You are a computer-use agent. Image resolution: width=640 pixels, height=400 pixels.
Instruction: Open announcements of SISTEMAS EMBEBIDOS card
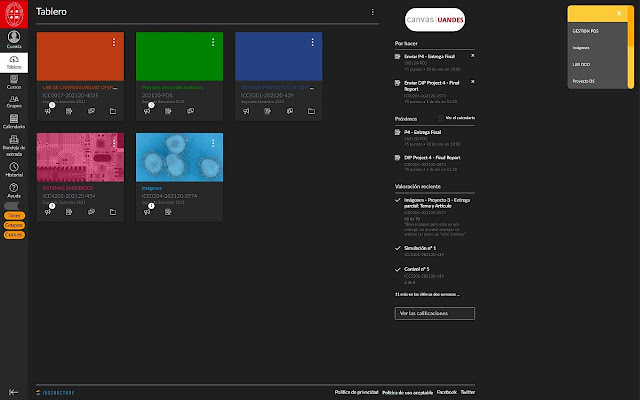48,212
